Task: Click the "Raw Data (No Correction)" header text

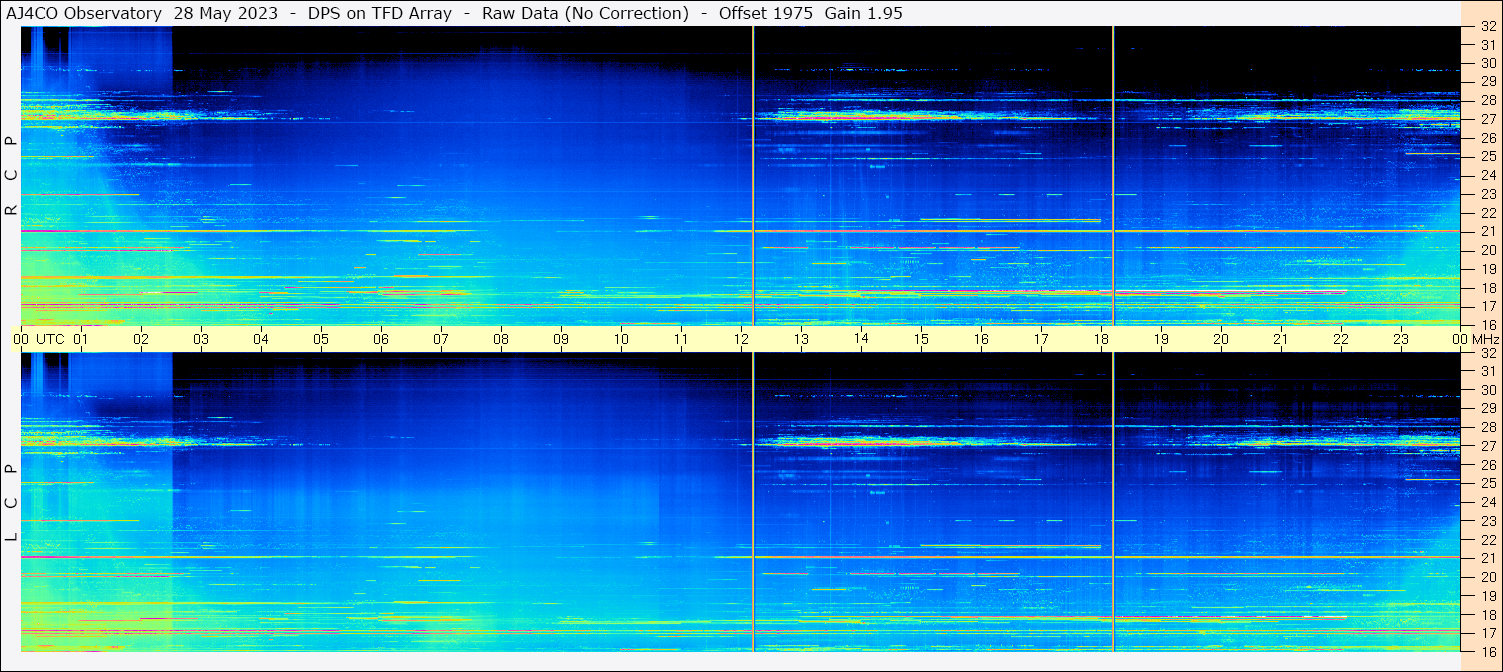Action: point(585,13)
